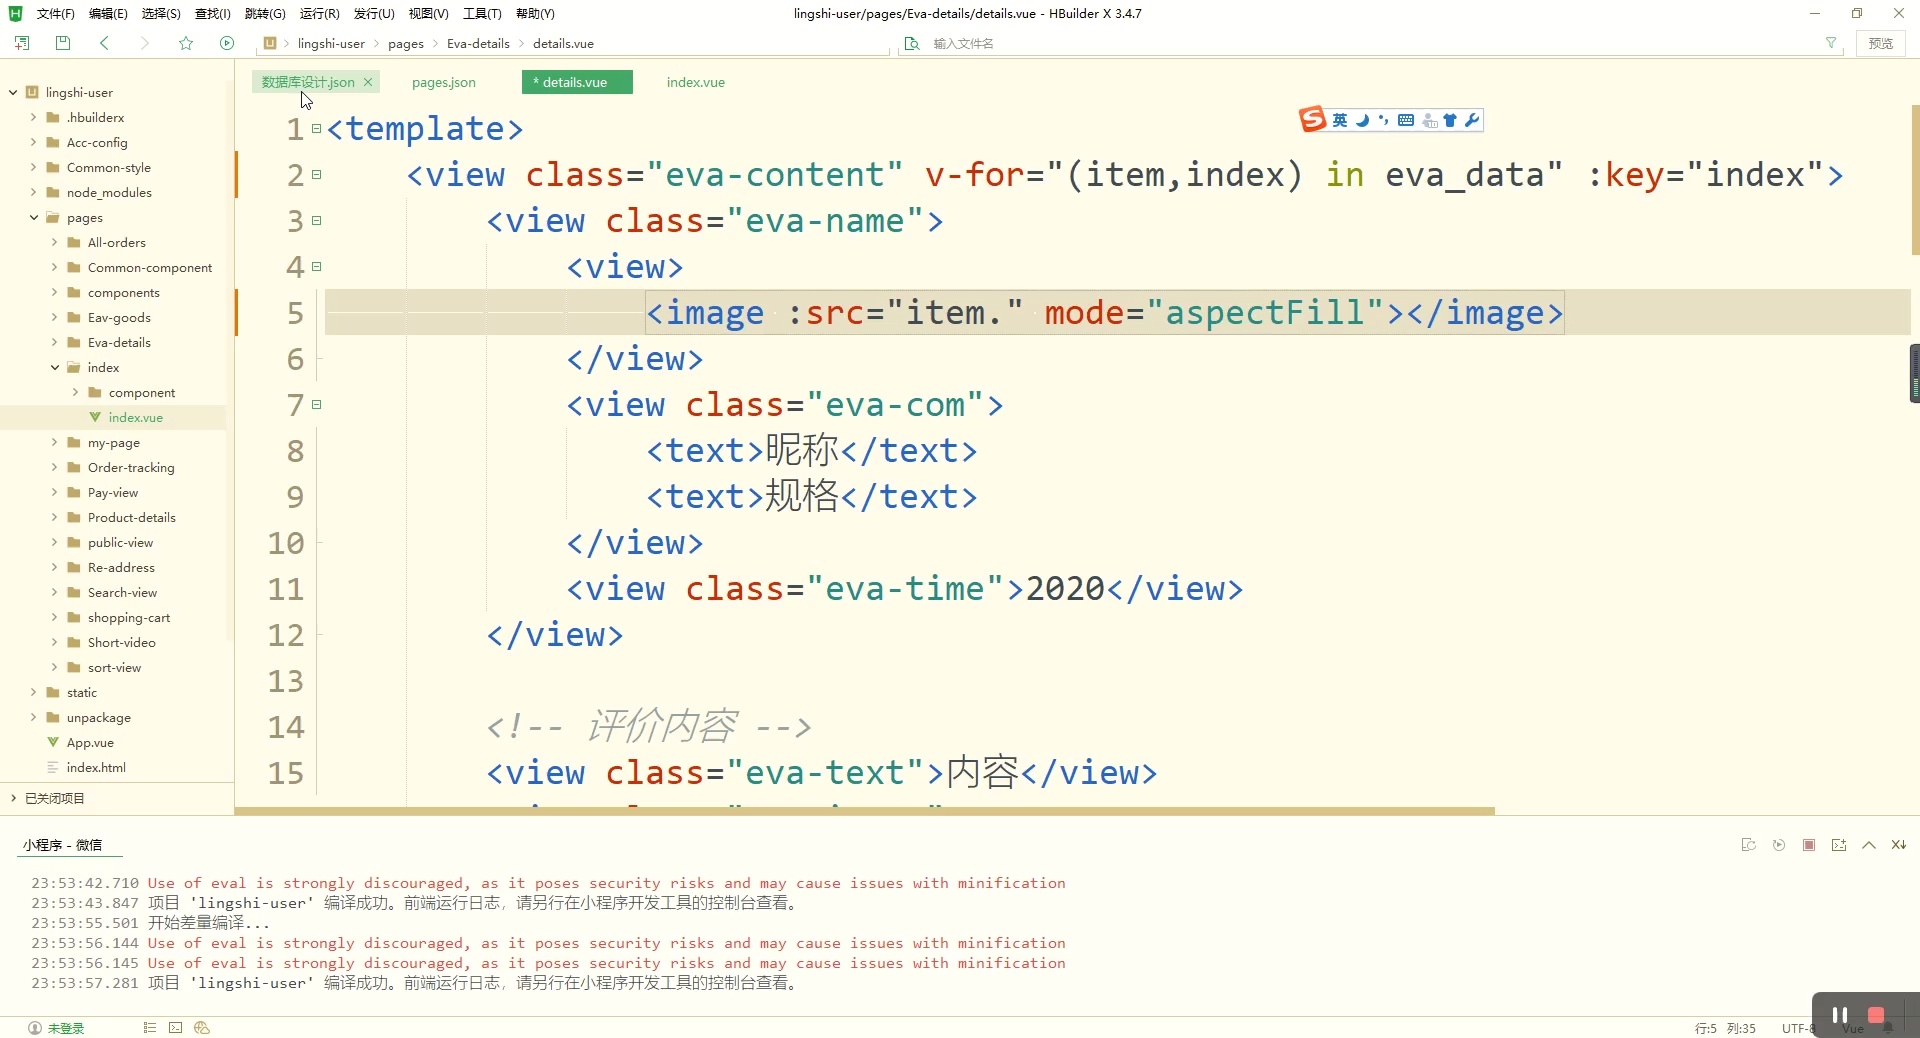This screenshot has width=1920, height=1038.
Task: Fold the template block on line 1
Action: (316, 129)
